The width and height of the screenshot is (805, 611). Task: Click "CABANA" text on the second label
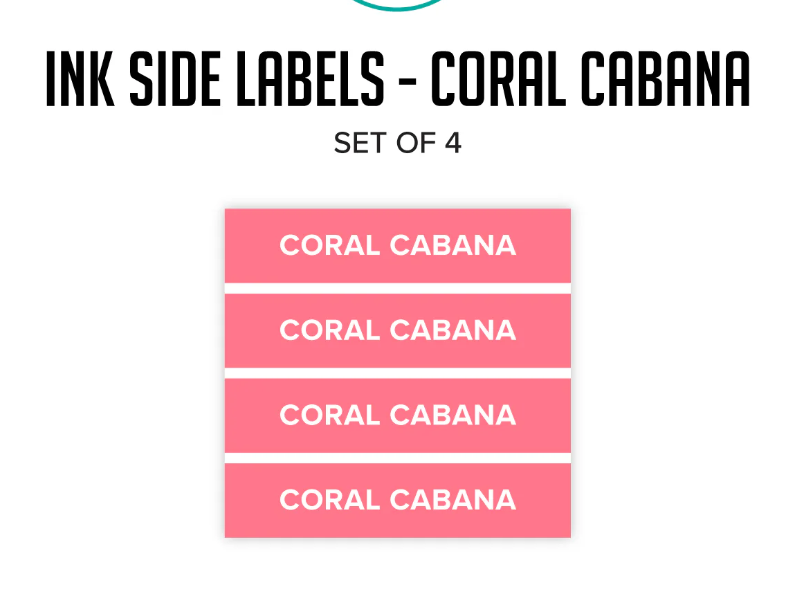click(453, 331)
